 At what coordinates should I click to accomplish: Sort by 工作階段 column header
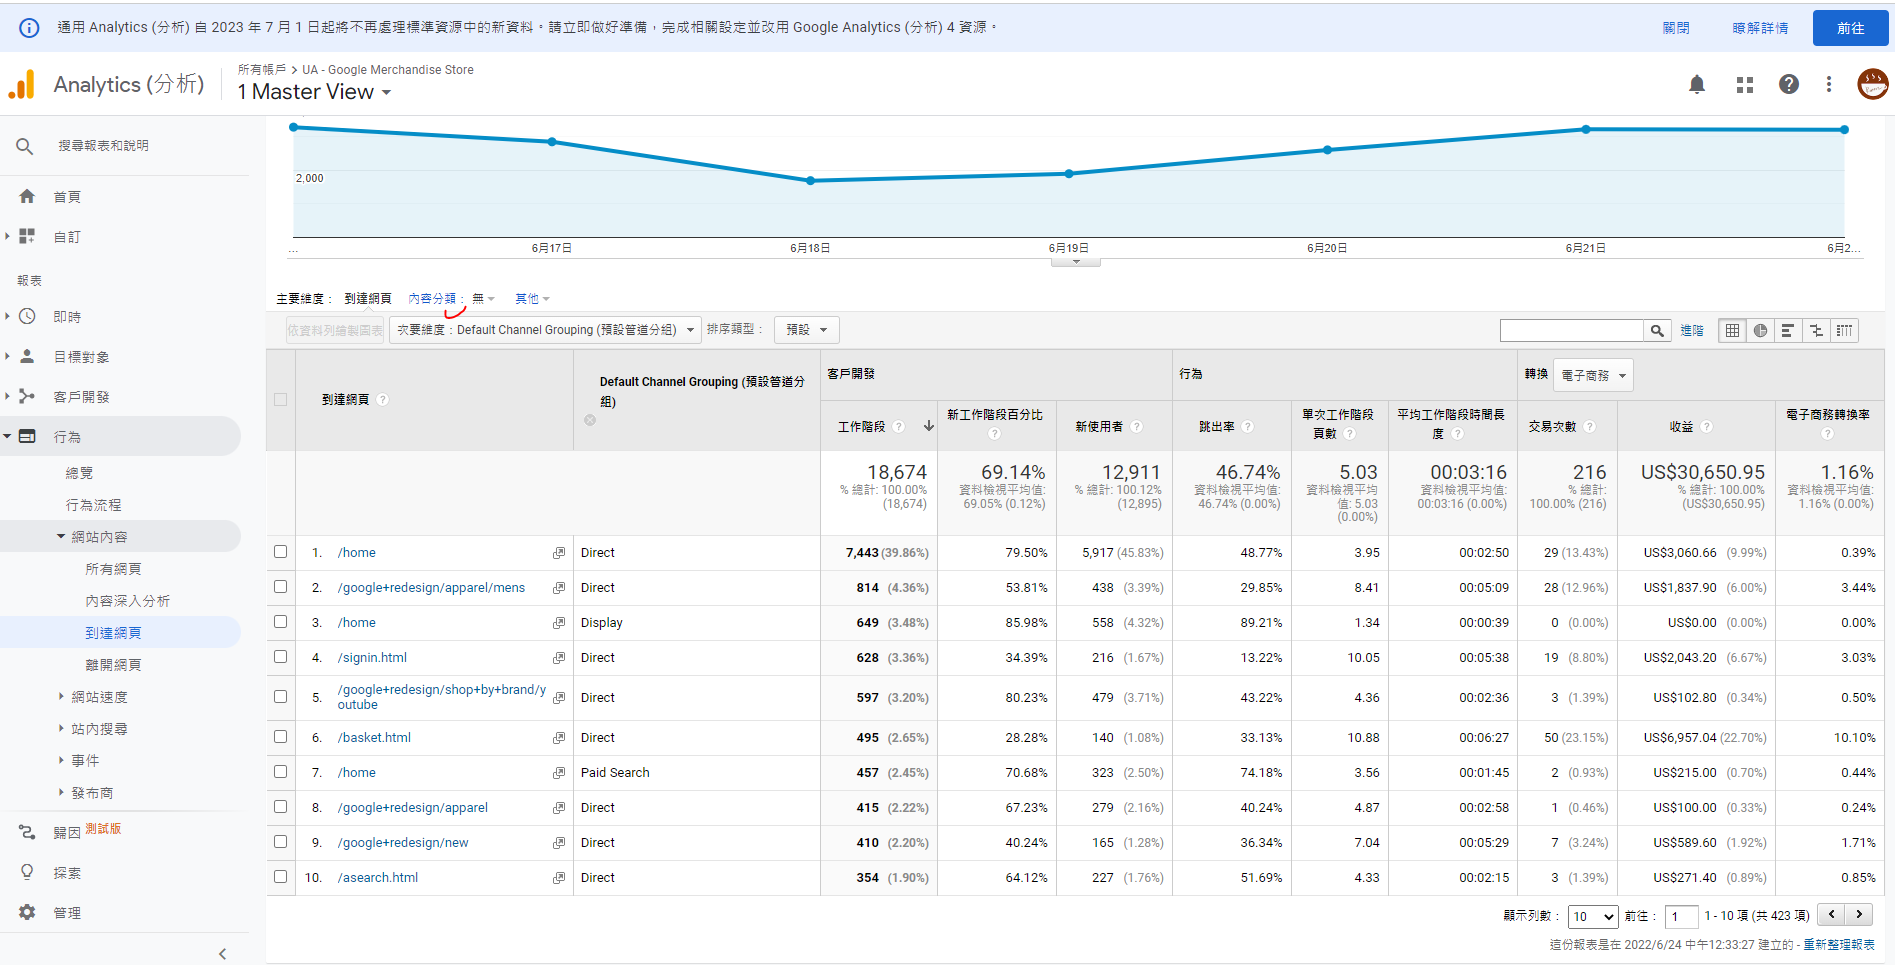pos(862,427)
